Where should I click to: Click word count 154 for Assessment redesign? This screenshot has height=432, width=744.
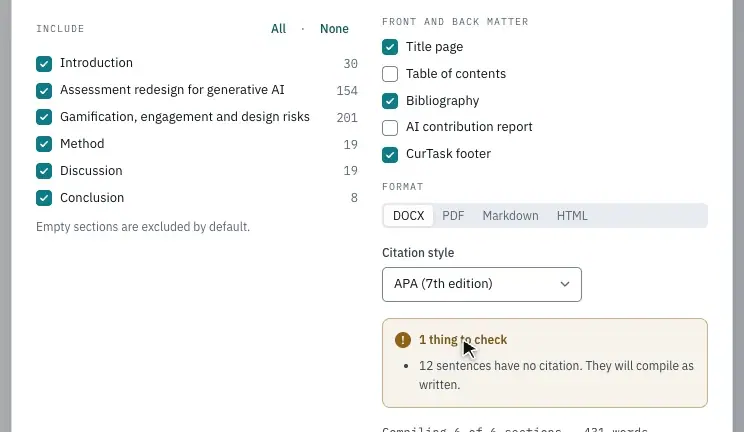click(x=347, y=91)
